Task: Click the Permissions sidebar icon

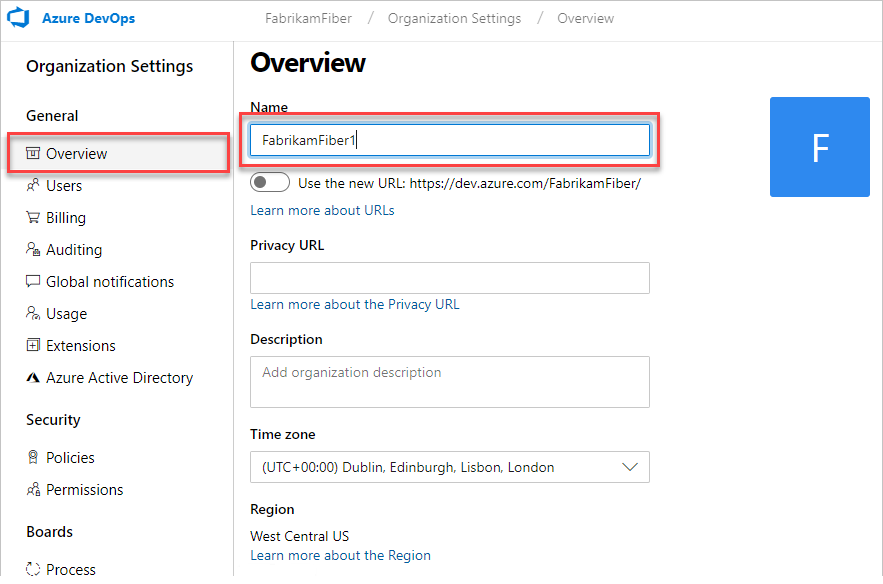Action: pos(33,489)
